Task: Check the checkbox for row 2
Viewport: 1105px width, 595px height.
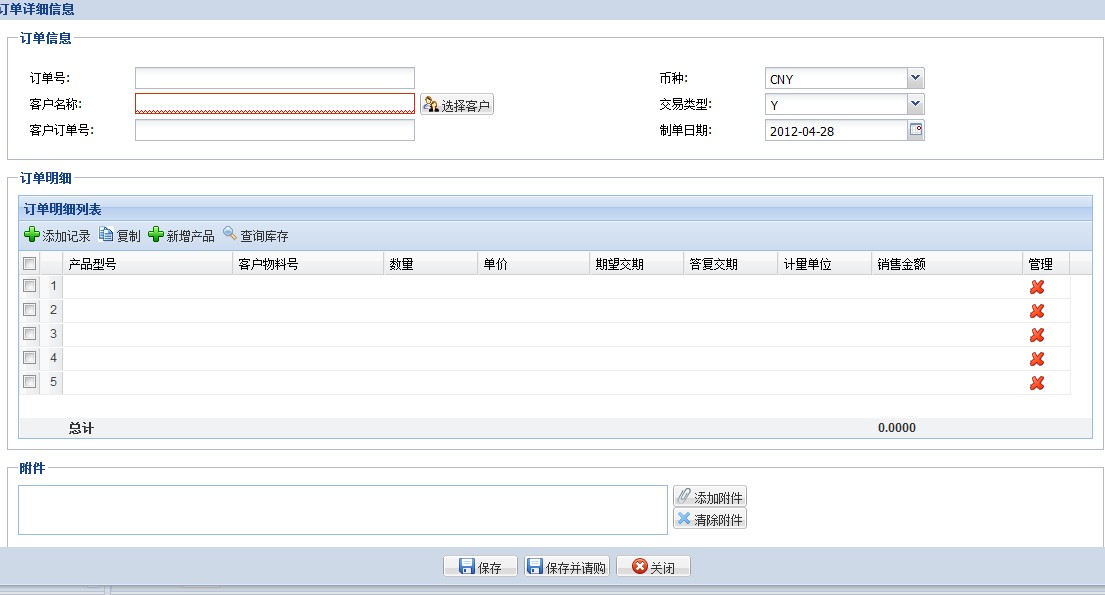Action: [x=30, y=309]
